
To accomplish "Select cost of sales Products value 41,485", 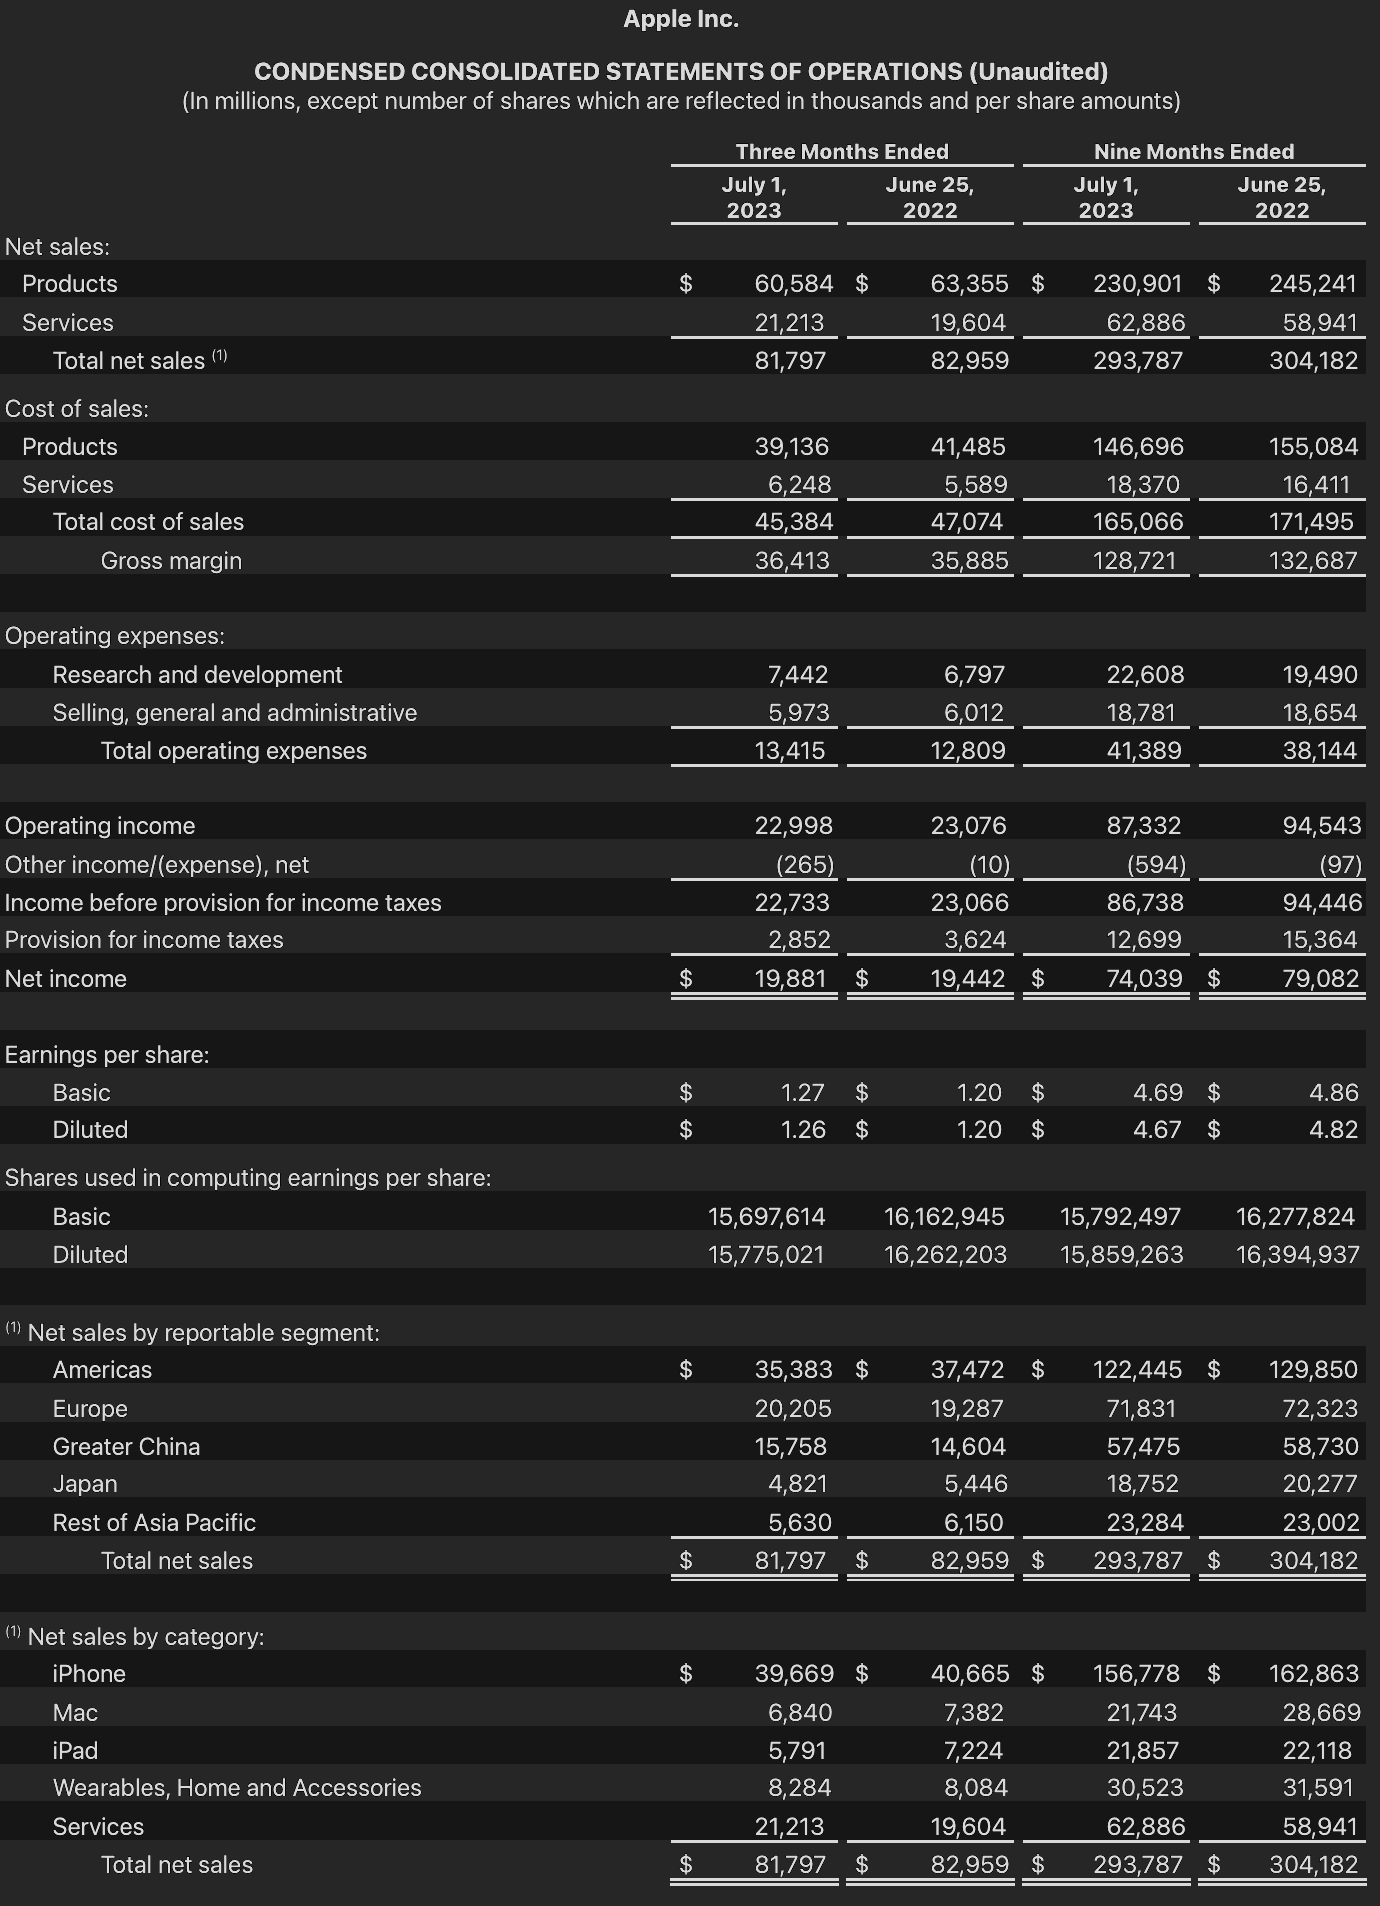I will pos(968,447).
